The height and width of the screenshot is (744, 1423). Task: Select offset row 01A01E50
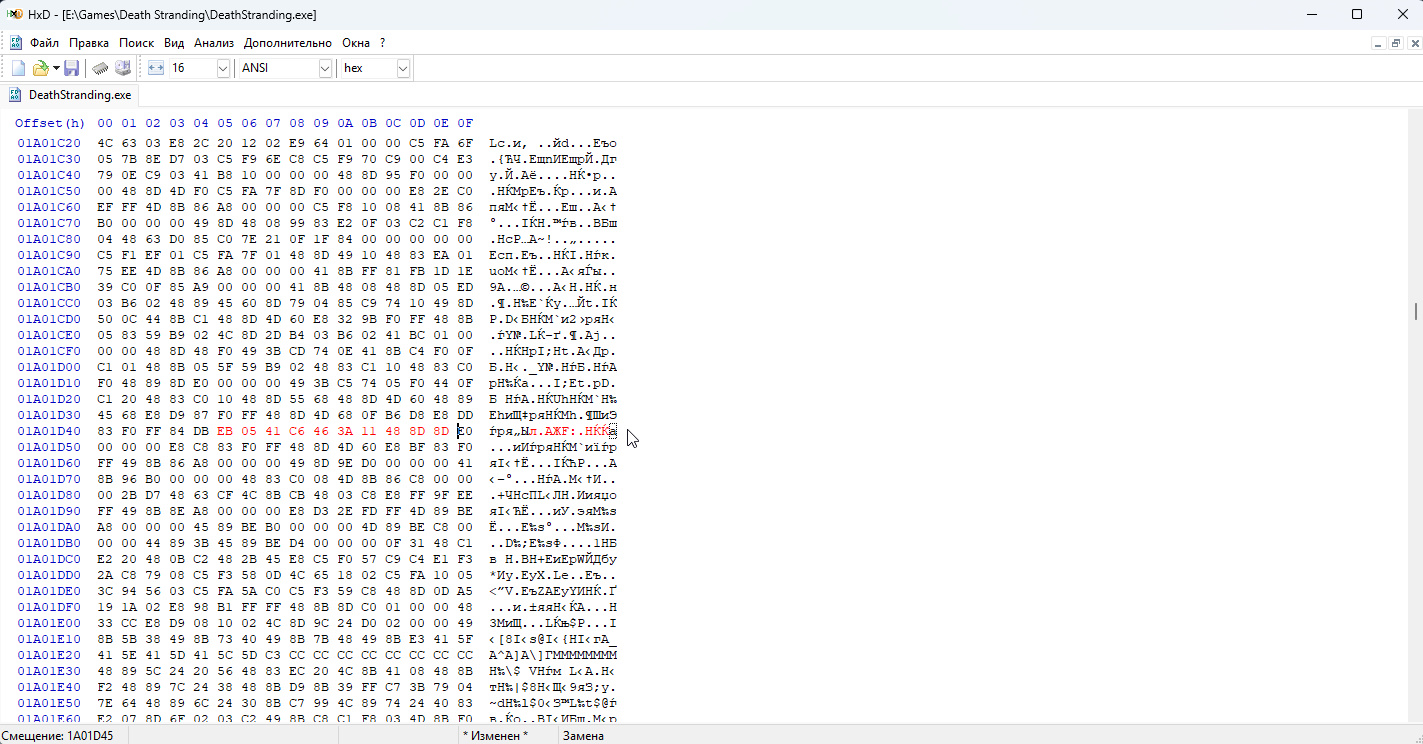coord(49,703)
